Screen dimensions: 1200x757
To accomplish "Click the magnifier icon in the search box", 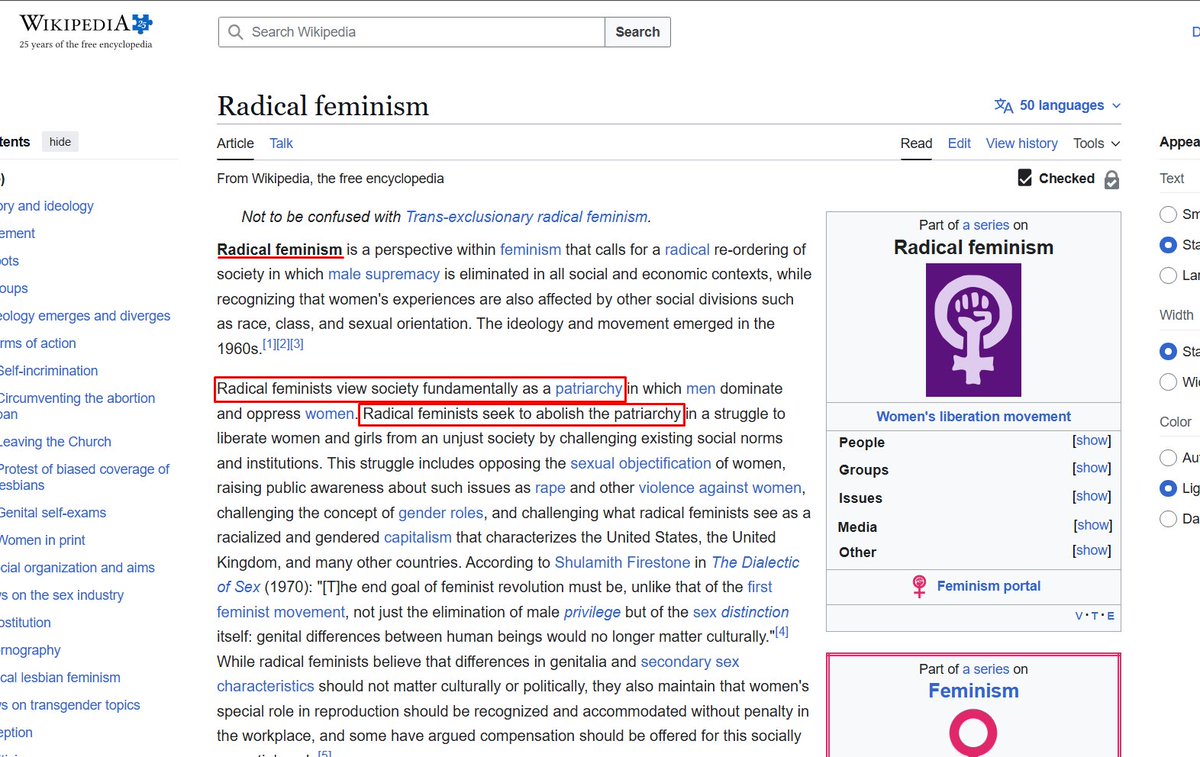I will [236, 32].
